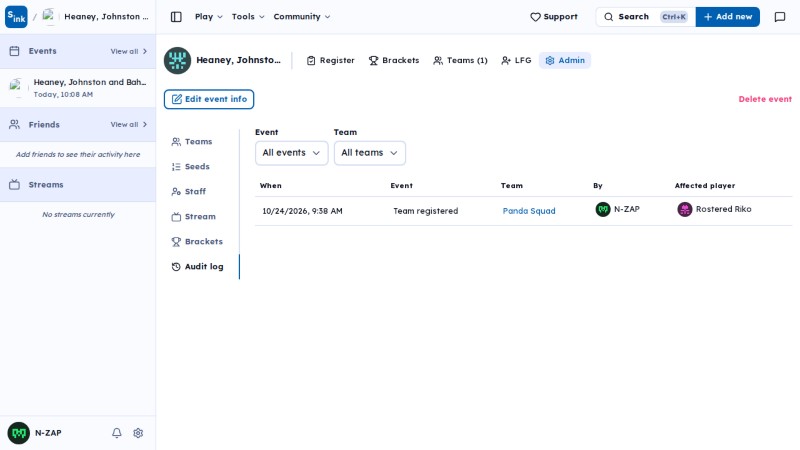Open the Teams (1) tab
Viewport: 800px width, 450px height.
pos(460,60)
